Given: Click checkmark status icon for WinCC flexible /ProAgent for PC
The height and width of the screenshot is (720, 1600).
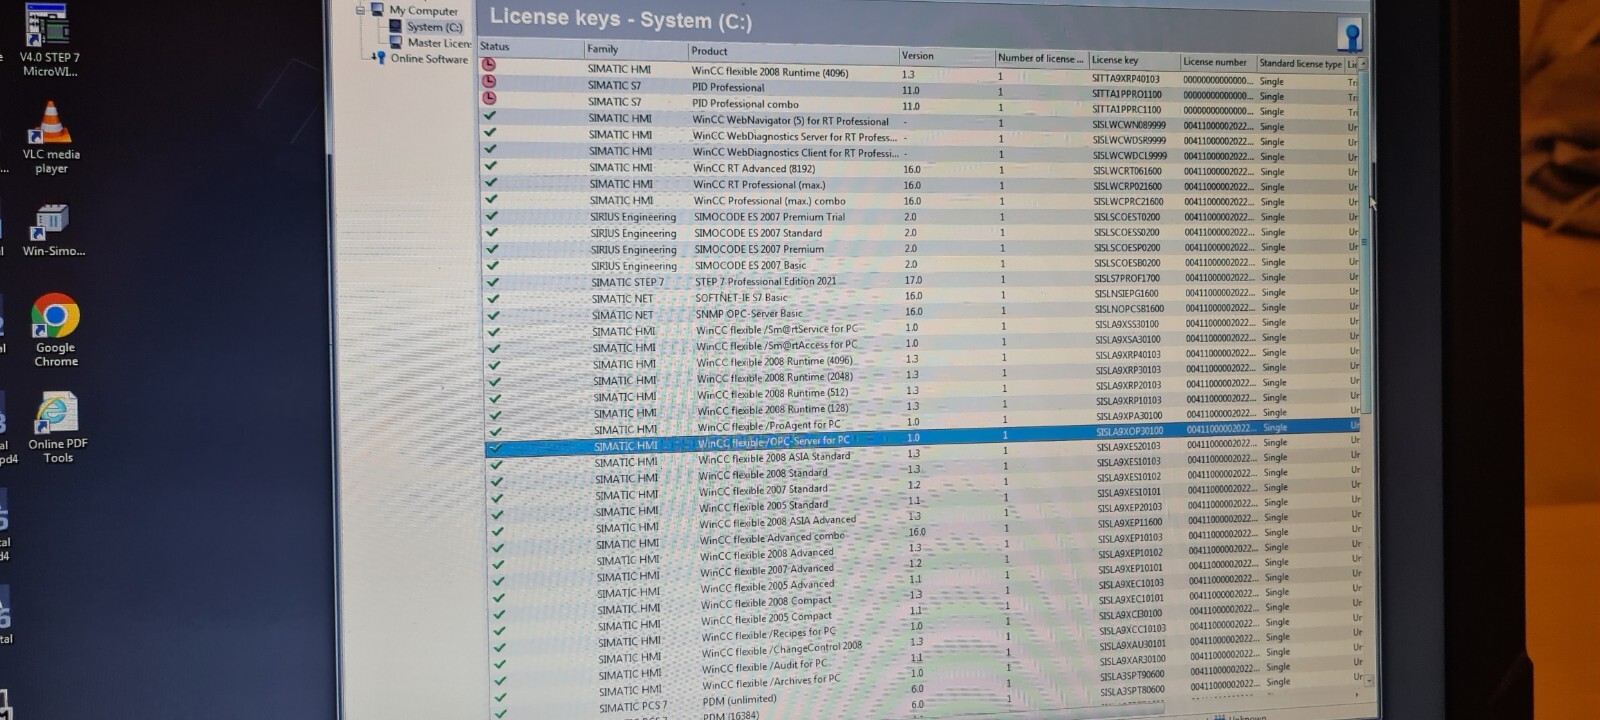Looking at the screenshot, I should (494, 430).
